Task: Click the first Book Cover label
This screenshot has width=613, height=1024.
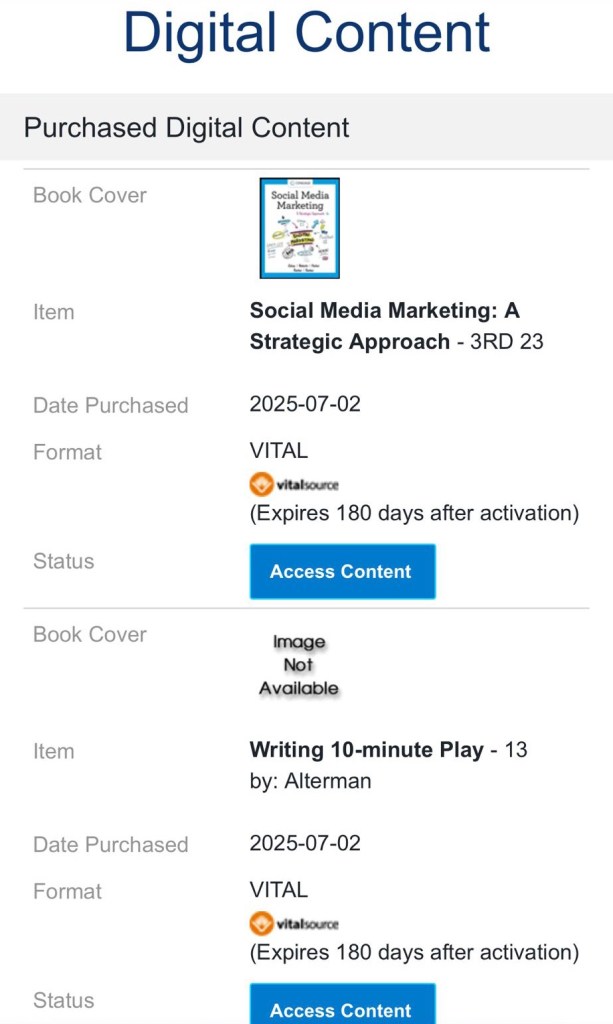Action: click(x=90, y=195)
